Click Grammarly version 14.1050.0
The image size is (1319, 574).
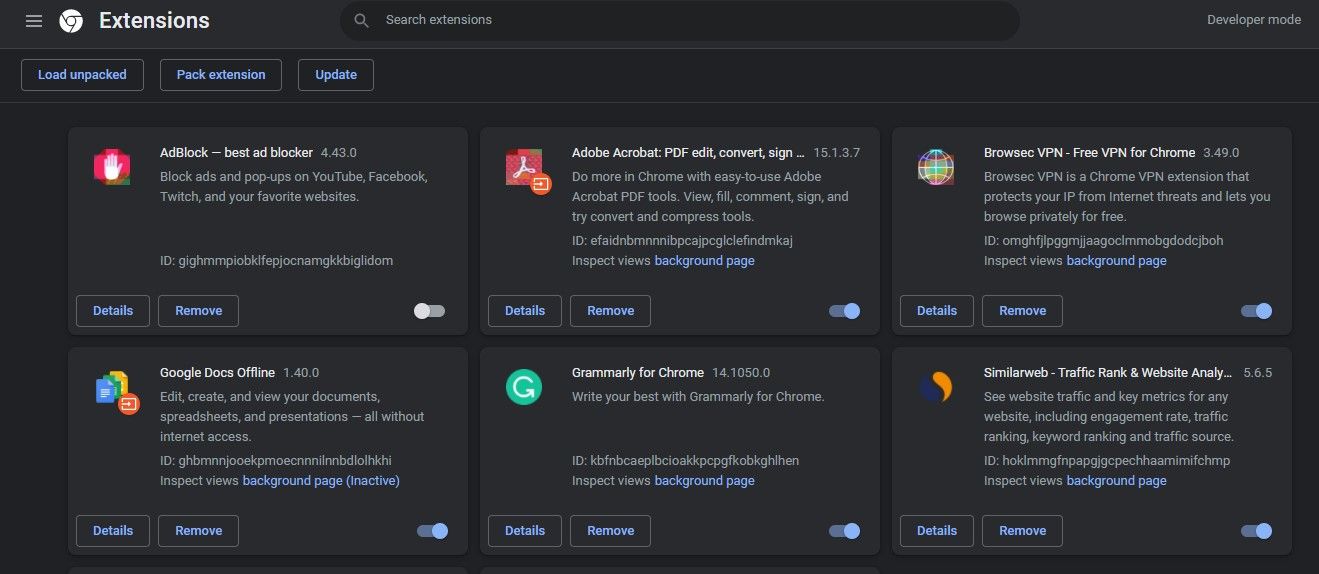point(741,373)
